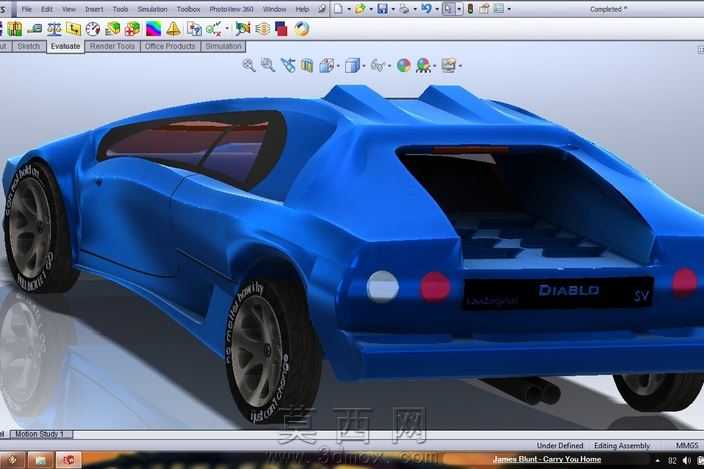Expand dropdown next to Check Active Document
Screen dimensions: 704x469
pyautogui.click(x=227, y=29)
